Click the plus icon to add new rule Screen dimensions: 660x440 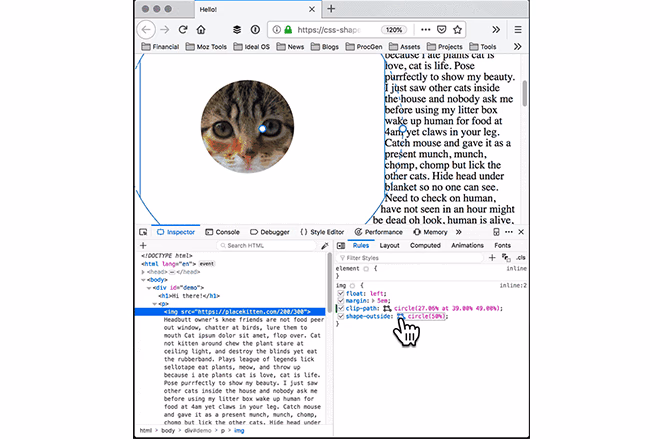[x=491, y=258]
